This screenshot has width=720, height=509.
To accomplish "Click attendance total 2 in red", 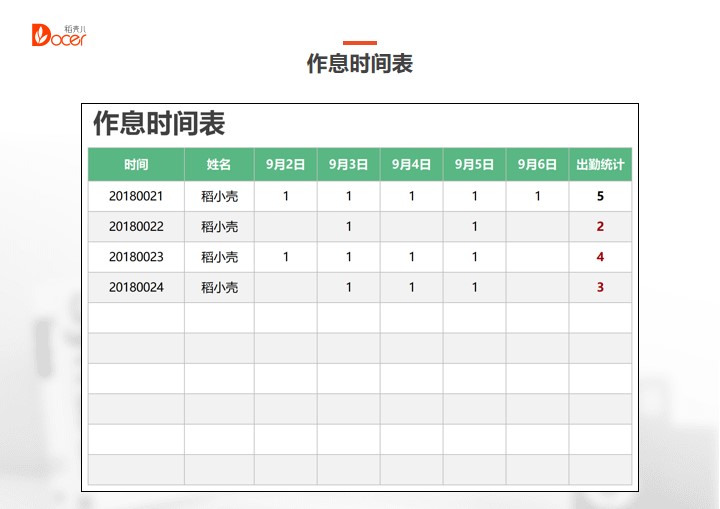I will pyautogui.click(x=600, y=227).
